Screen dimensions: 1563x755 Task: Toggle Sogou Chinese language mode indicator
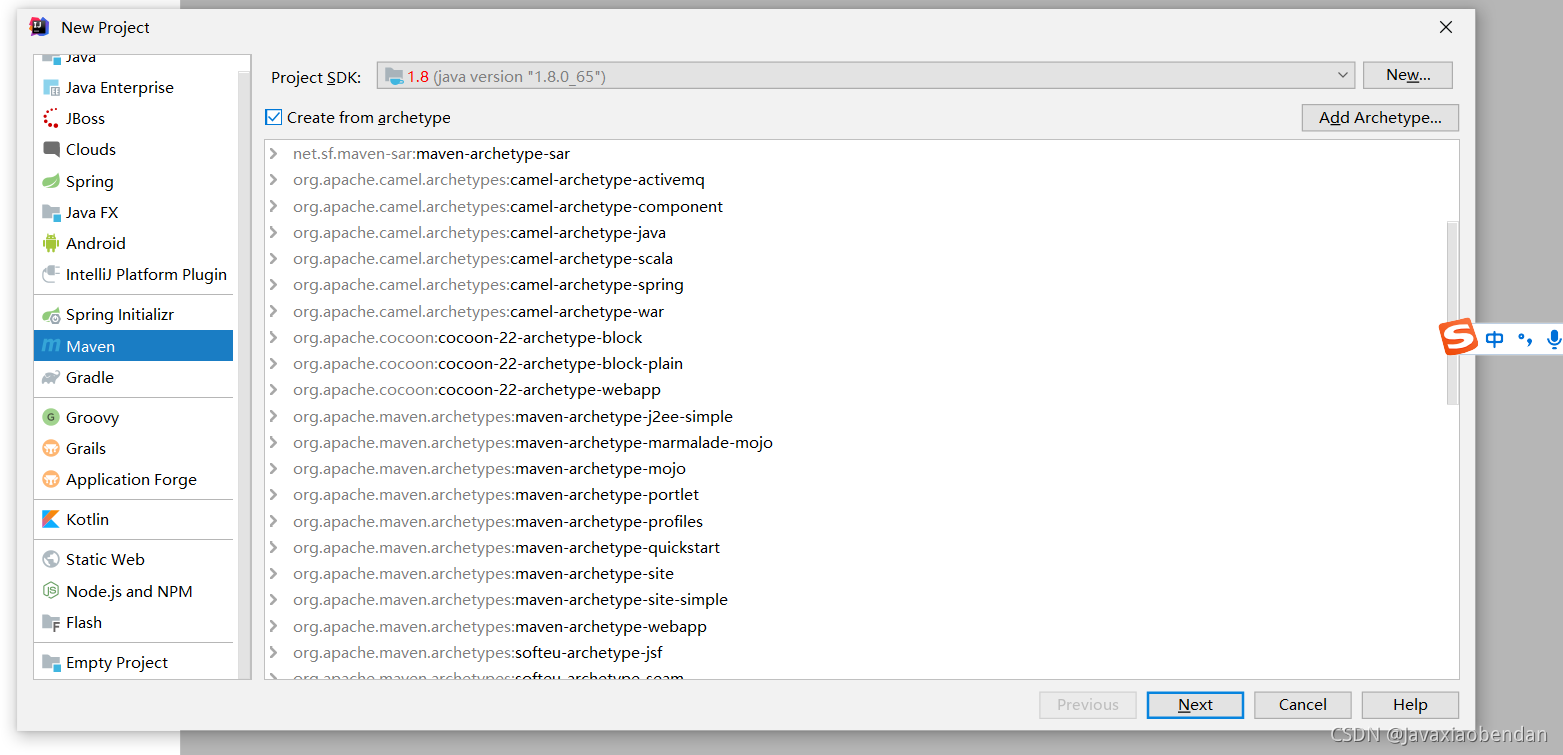[1495, 340]
